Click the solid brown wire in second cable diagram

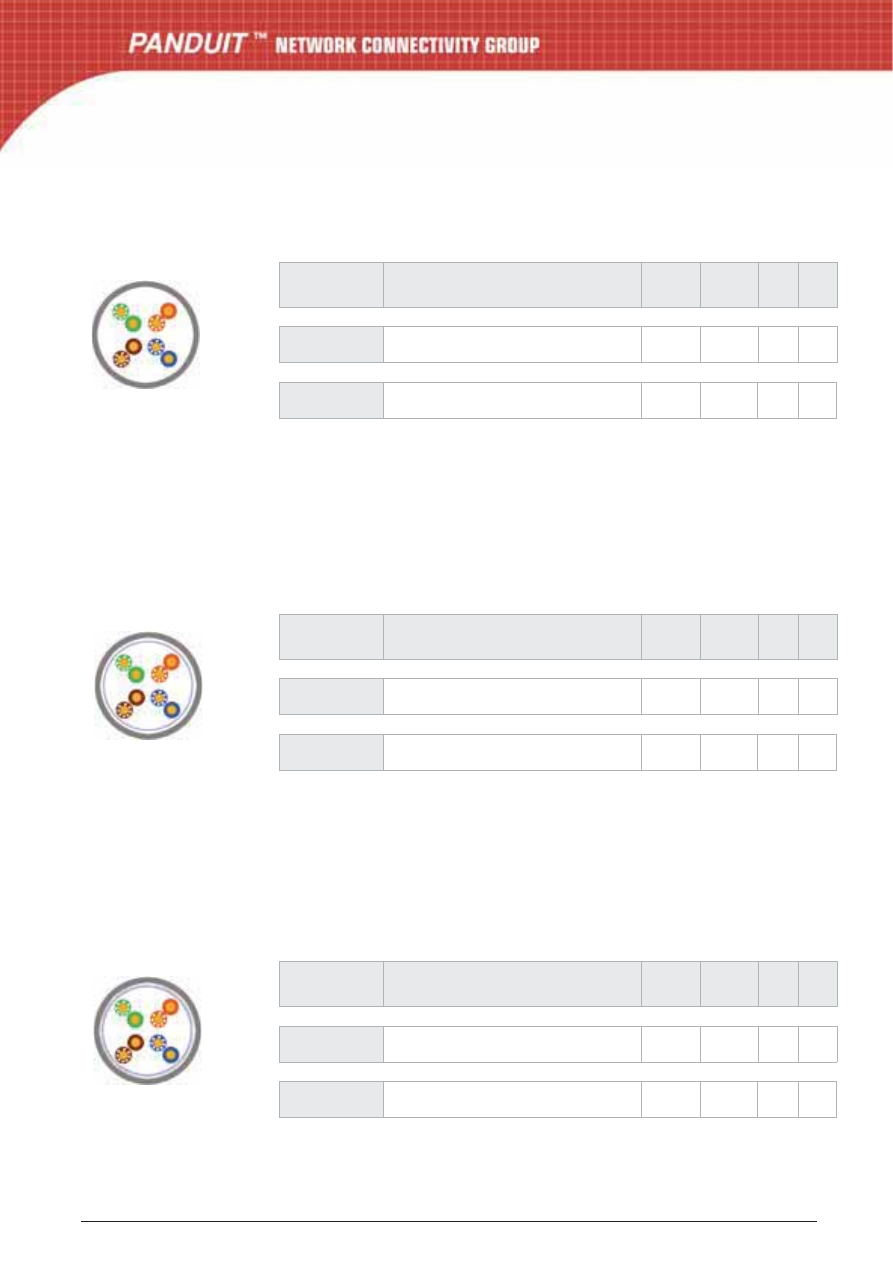pyautogui.click(x=137, y=697)
